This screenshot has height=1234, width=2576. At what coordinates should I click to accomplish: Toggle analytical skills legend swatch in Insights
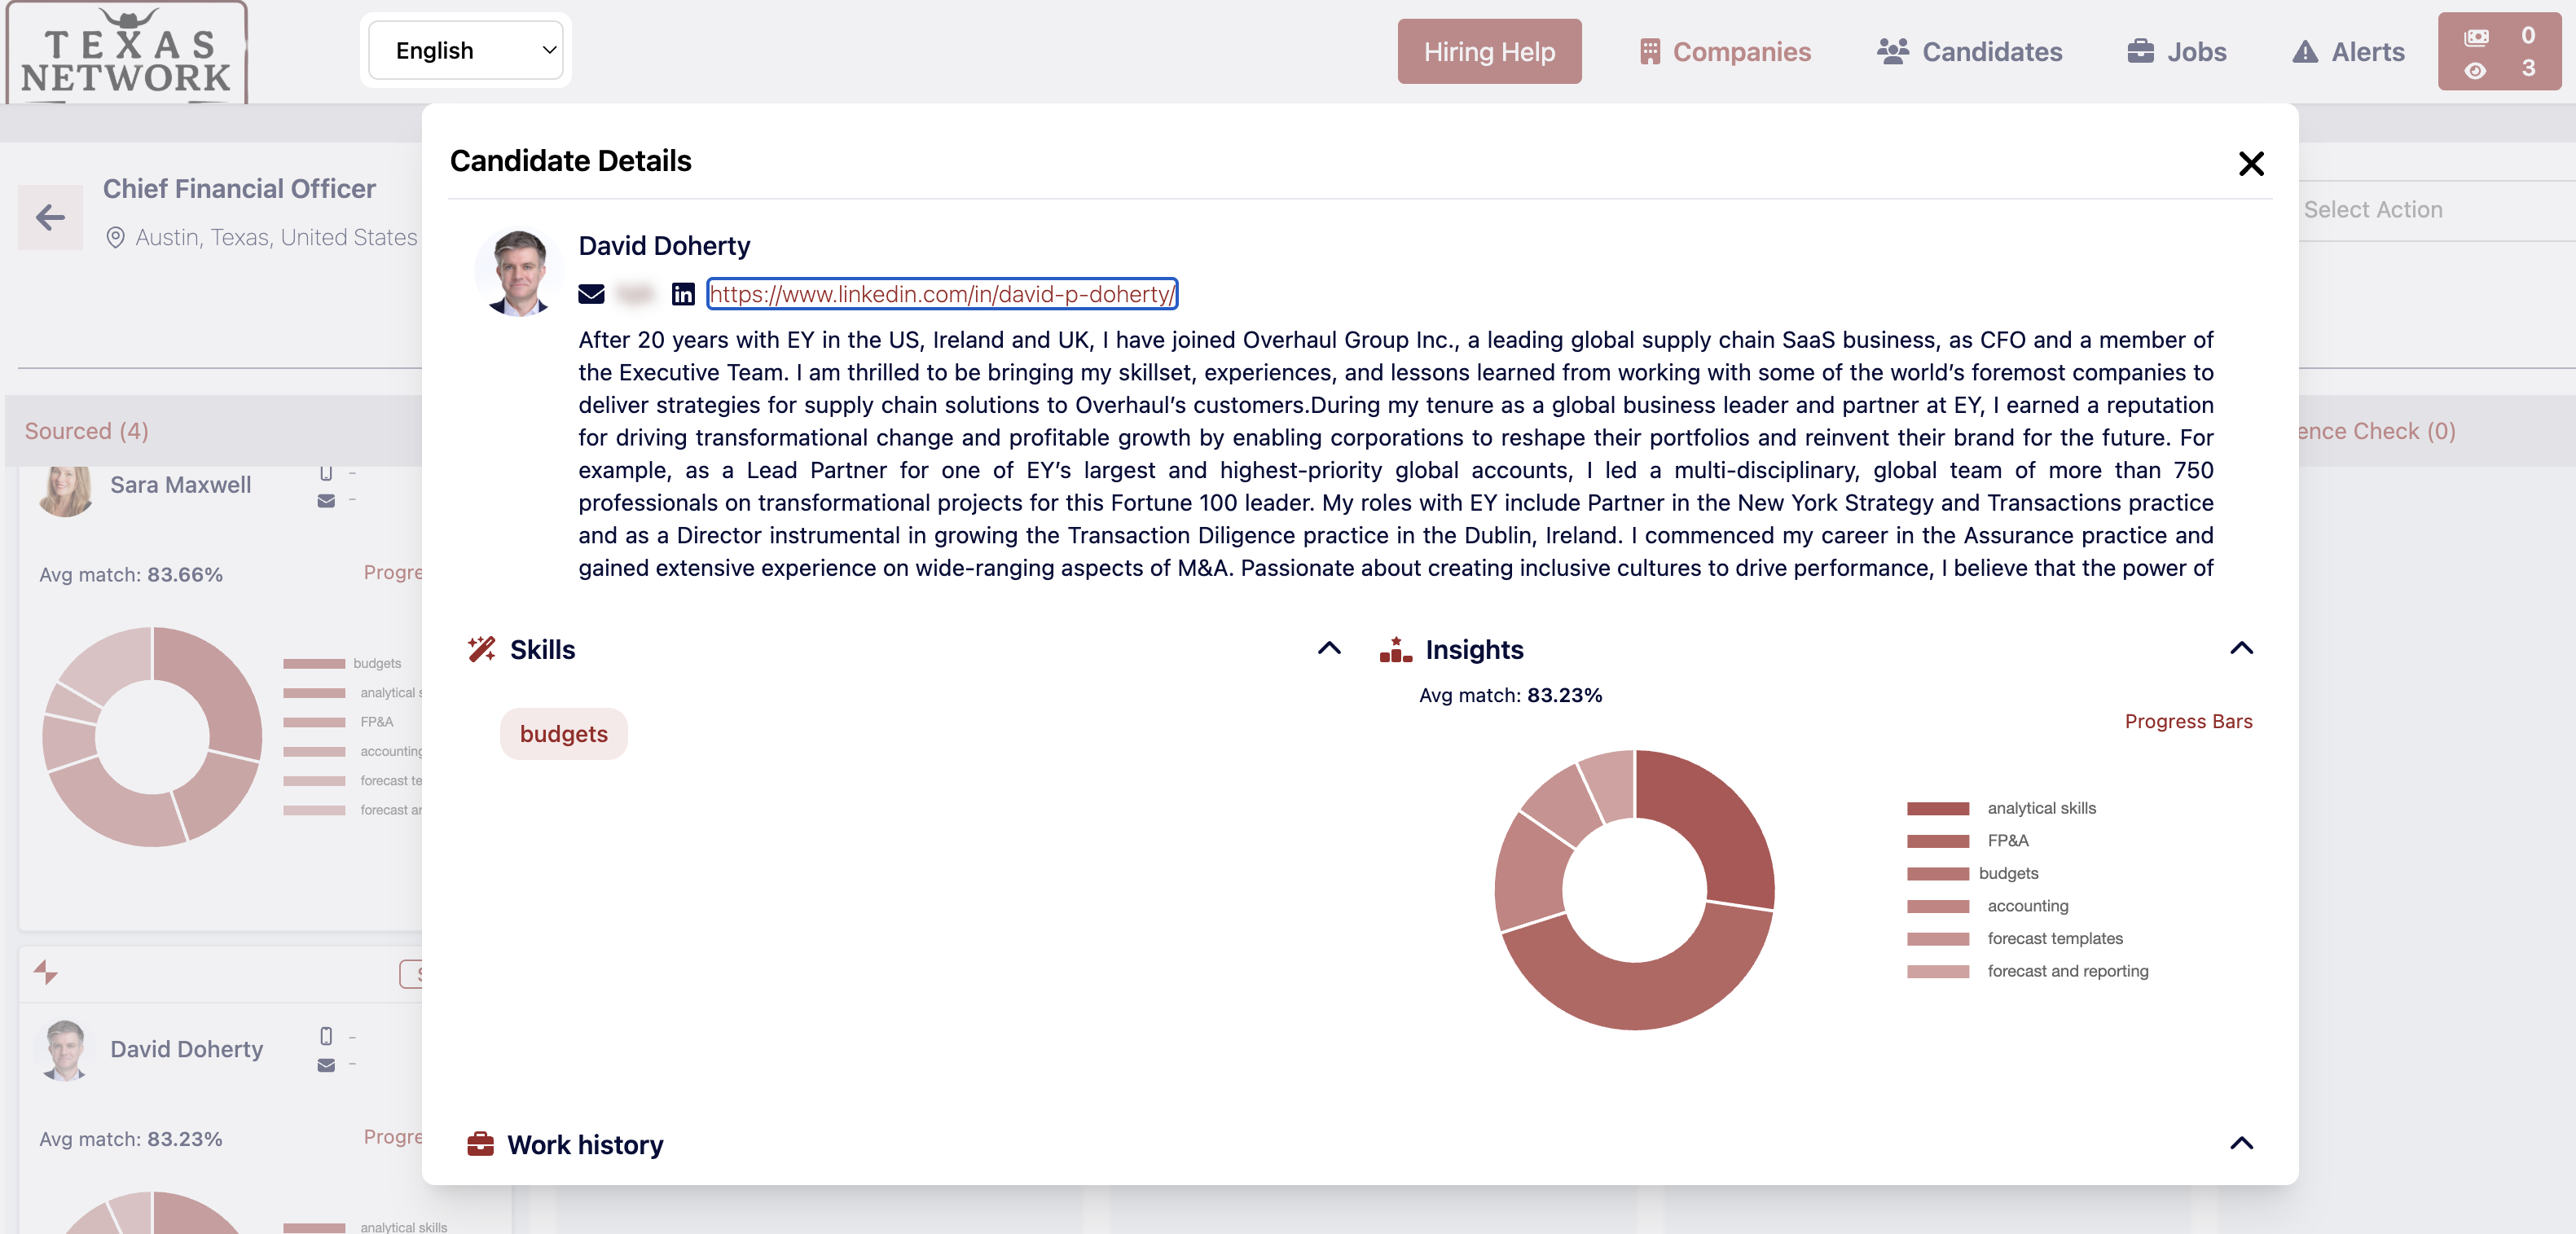(x=1937, y=808)
